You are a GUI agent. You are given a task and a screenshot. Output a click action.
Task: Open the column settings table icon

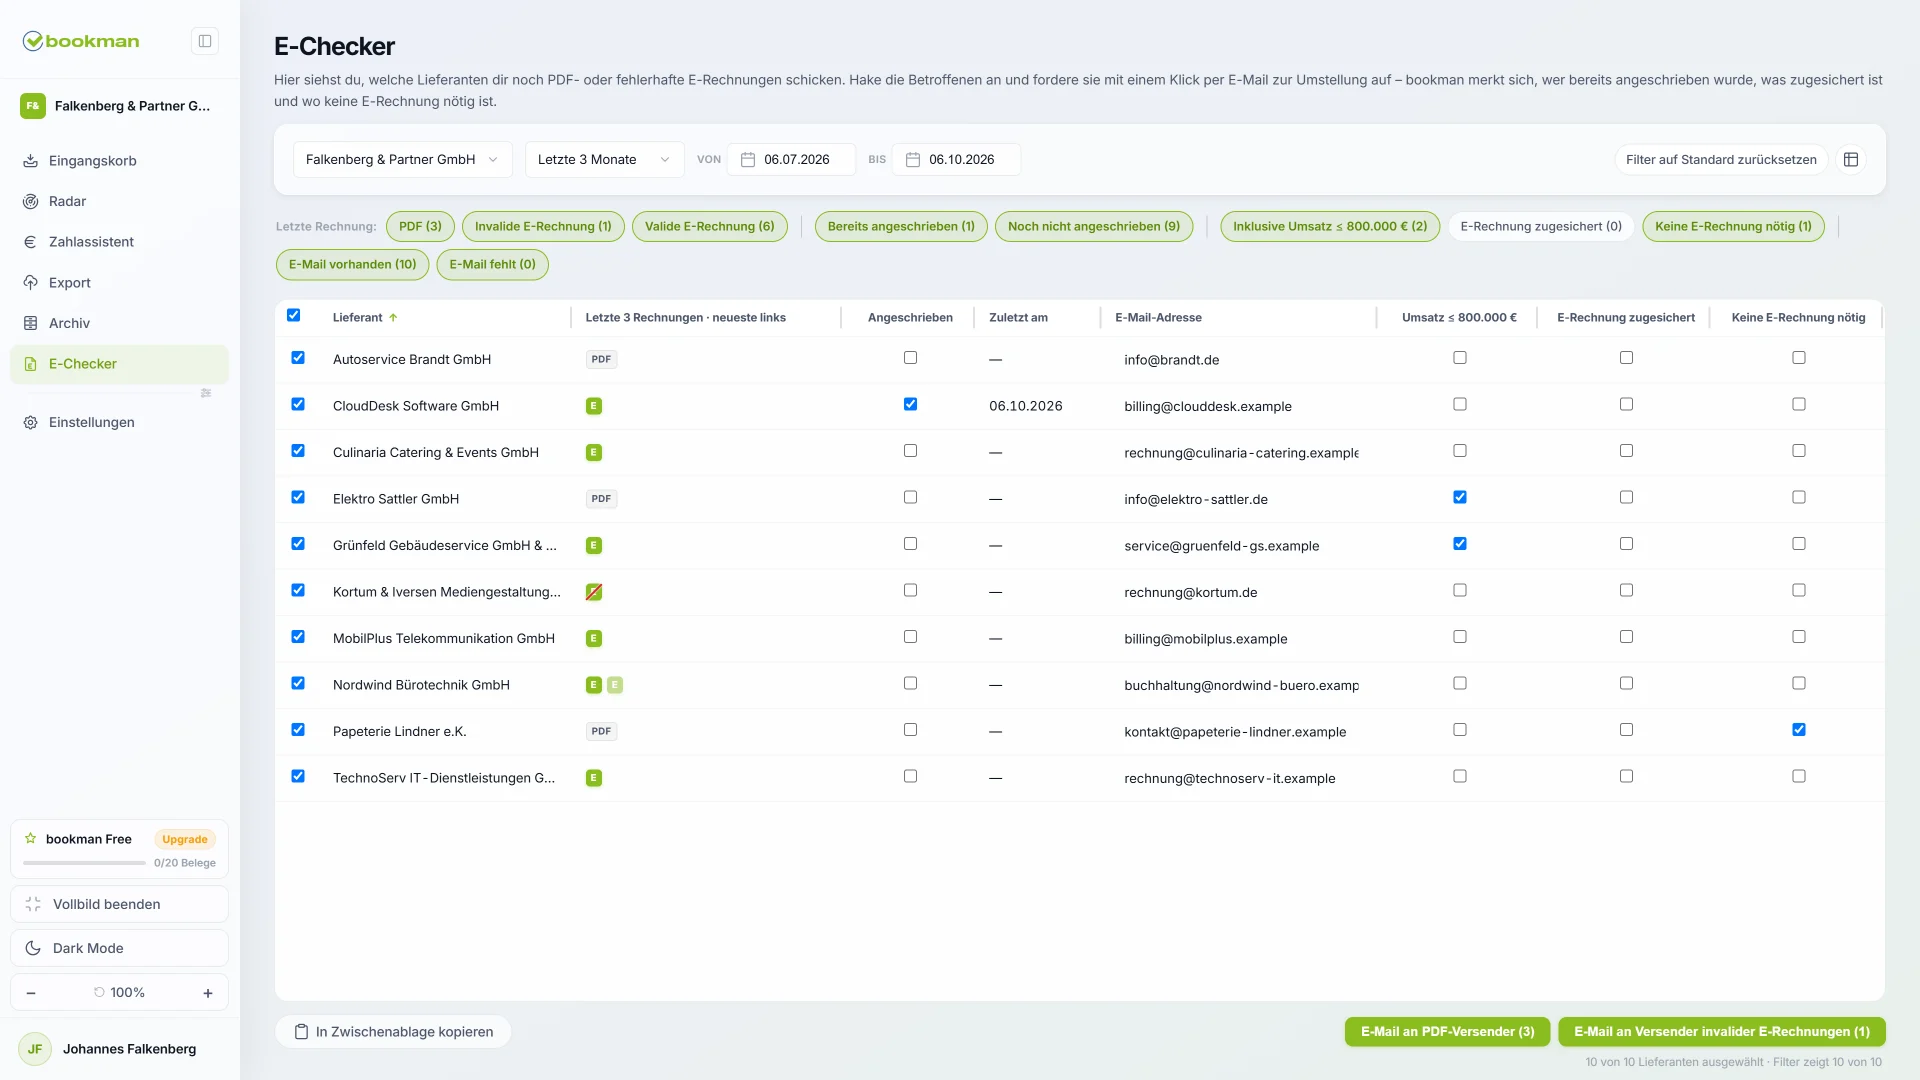pos(1851,160)
